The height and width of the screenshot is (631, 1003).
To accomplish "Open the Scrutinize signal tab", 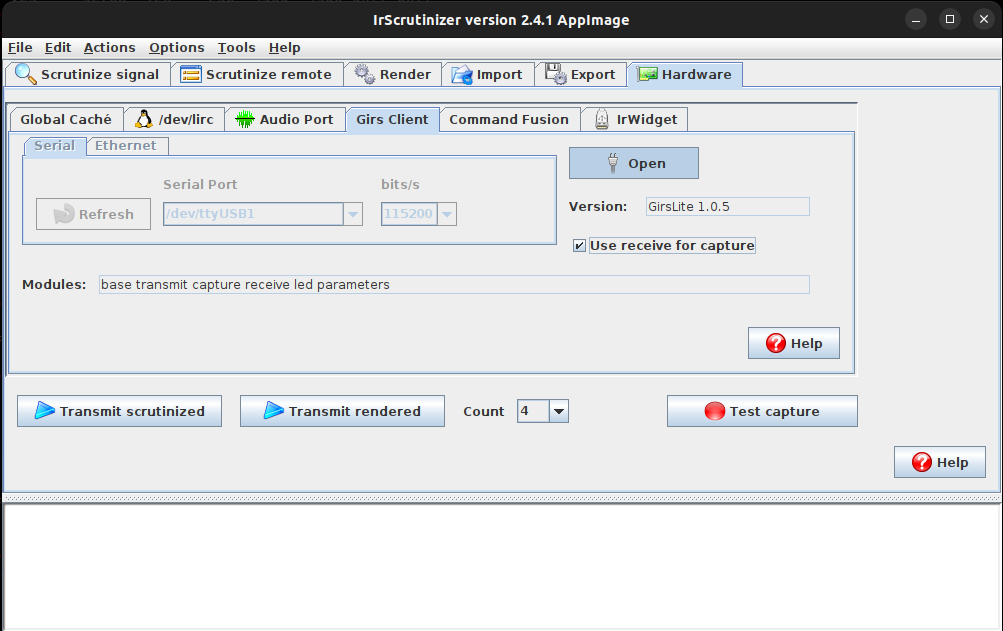I will pos(87,75).
